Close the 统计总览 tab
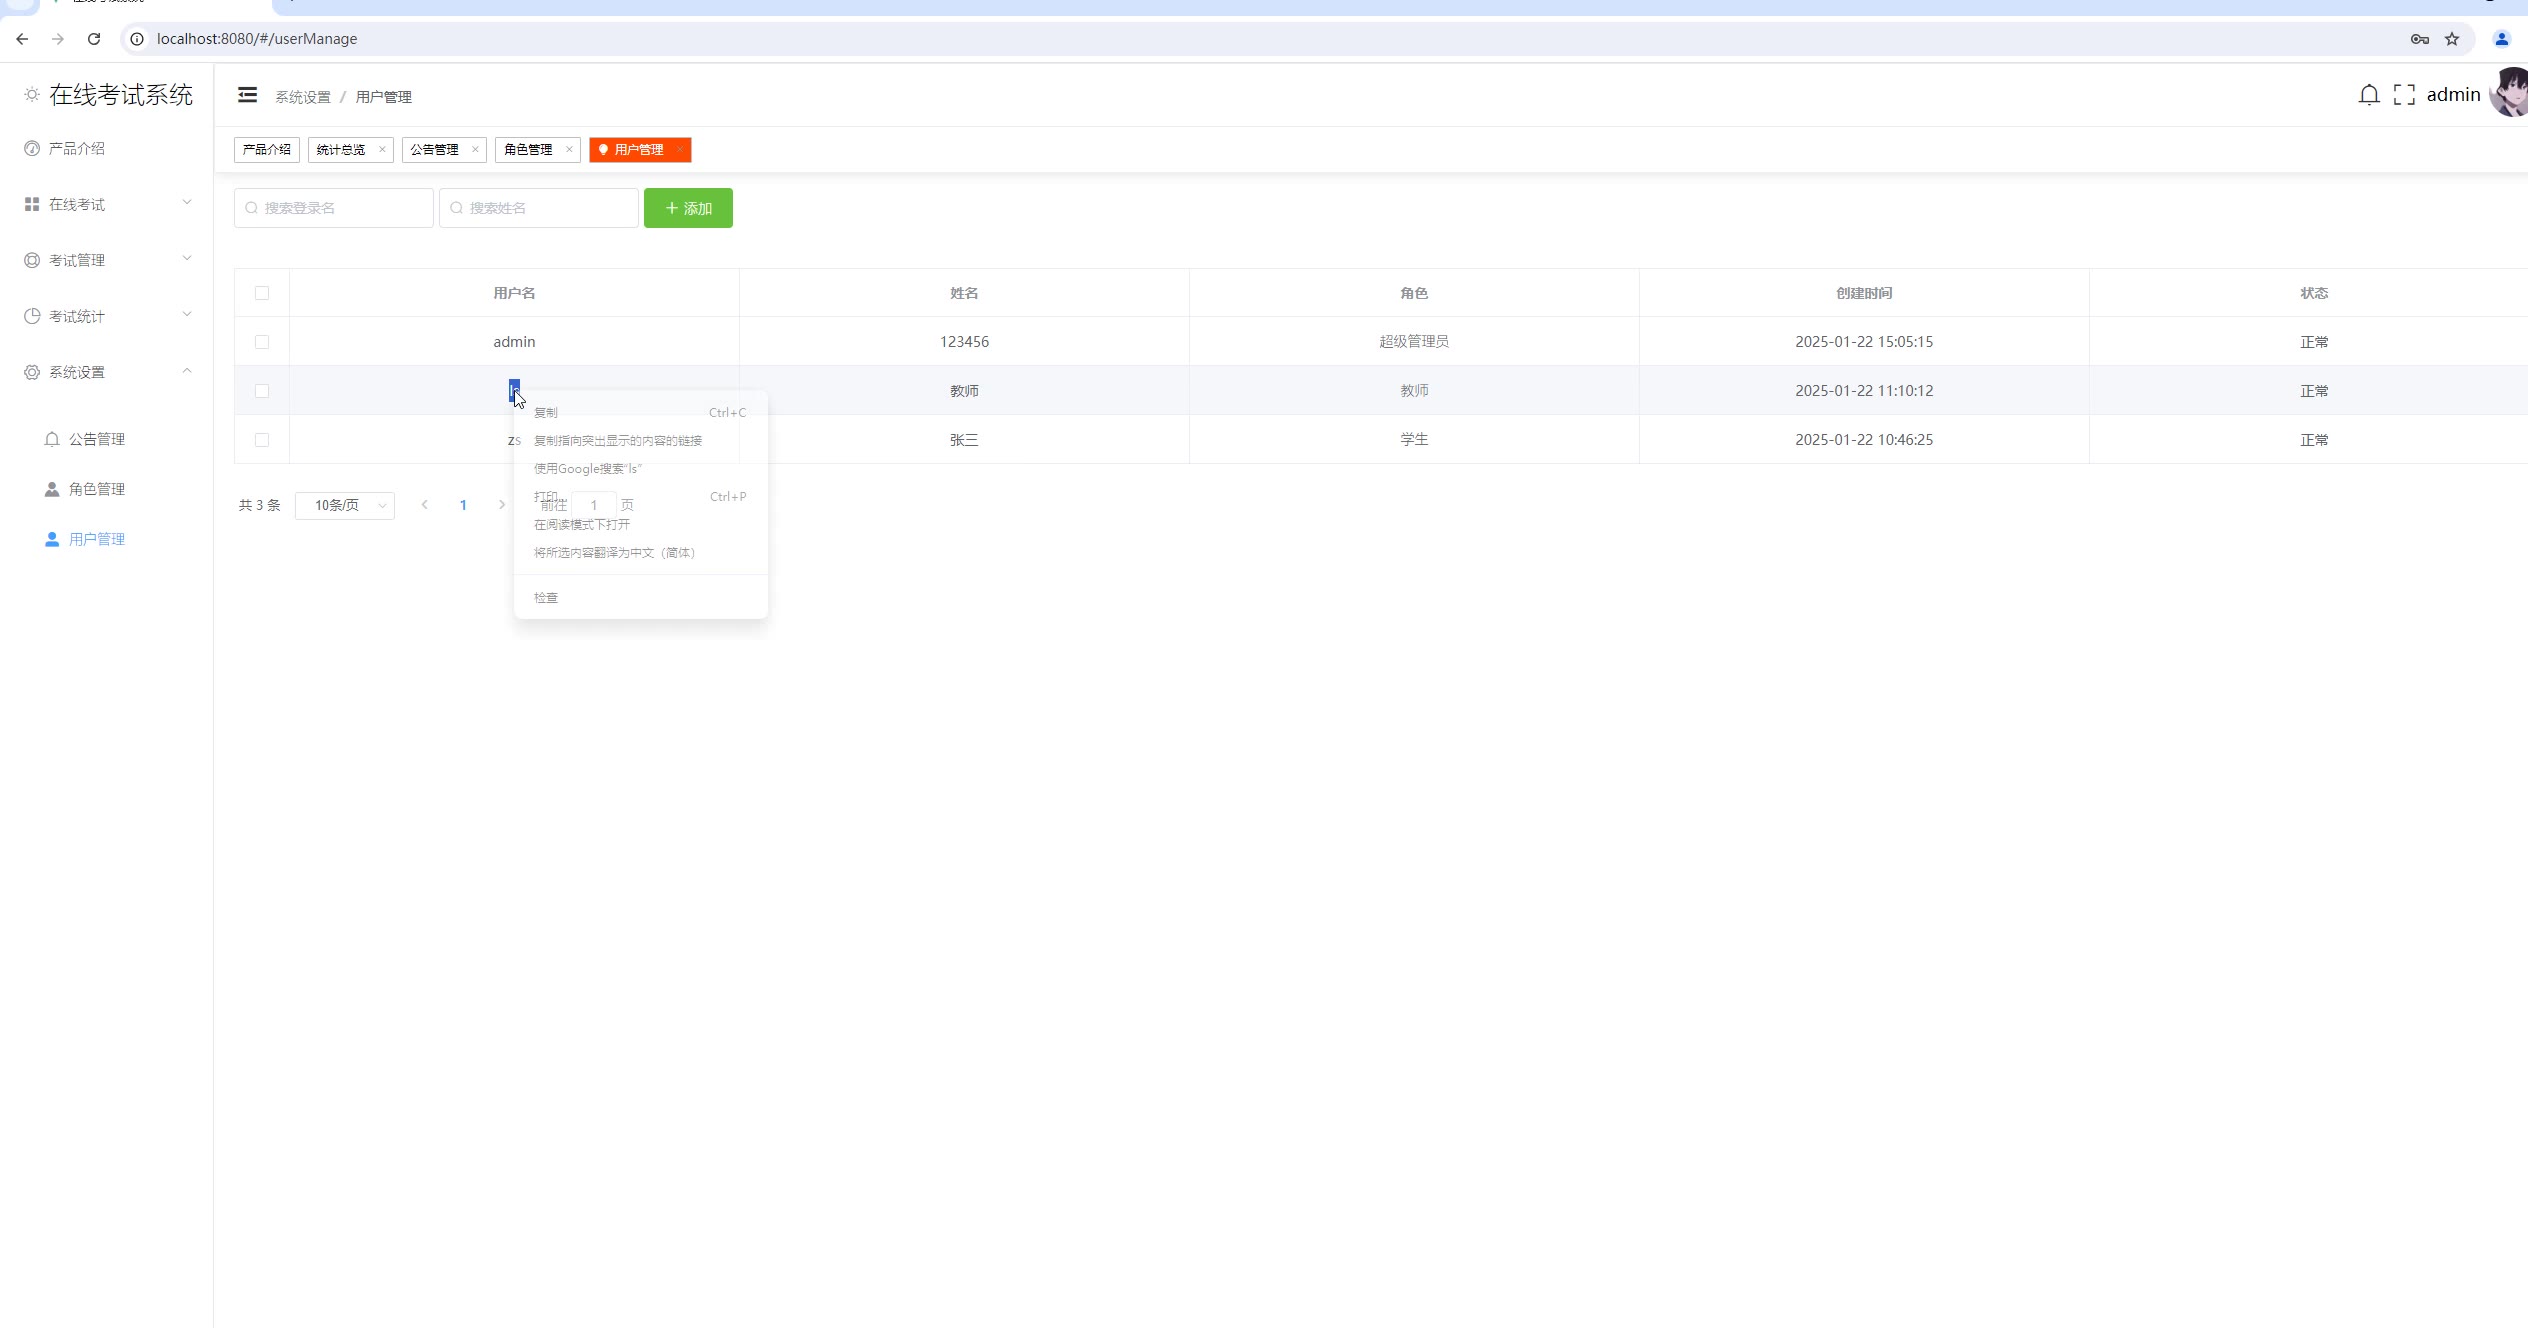The height and width of the screenshot is (1328, 2528). coord(382,150)
